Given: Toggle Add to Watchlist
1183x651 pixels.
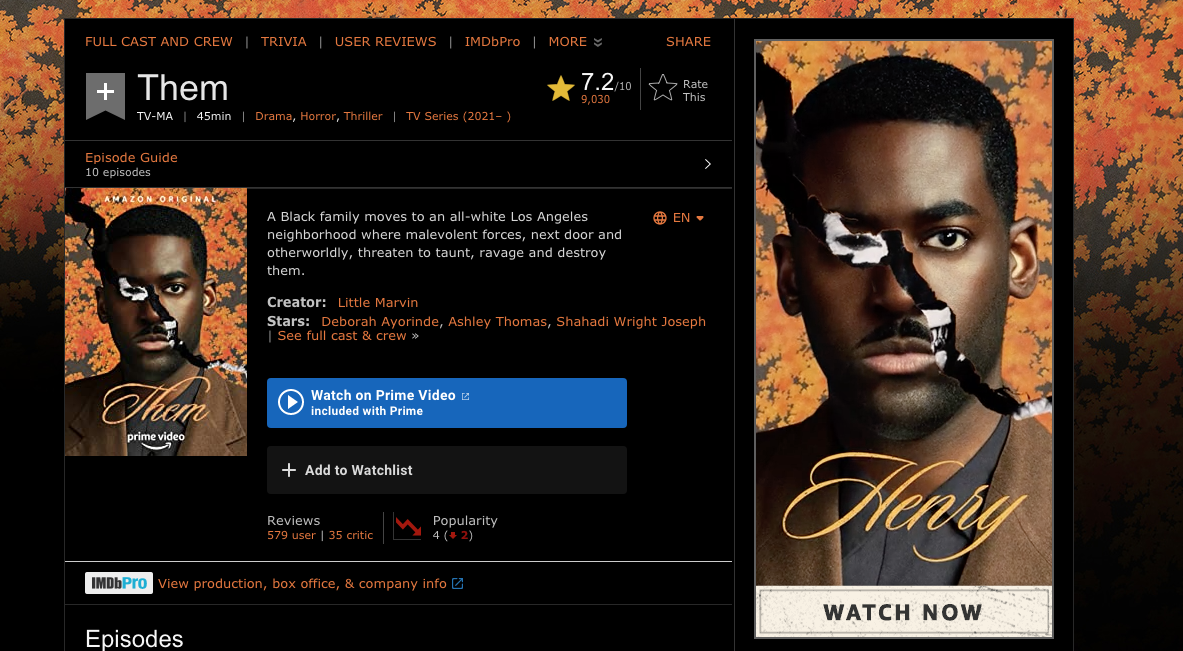Looking at the screenshot, I should 447,470.
